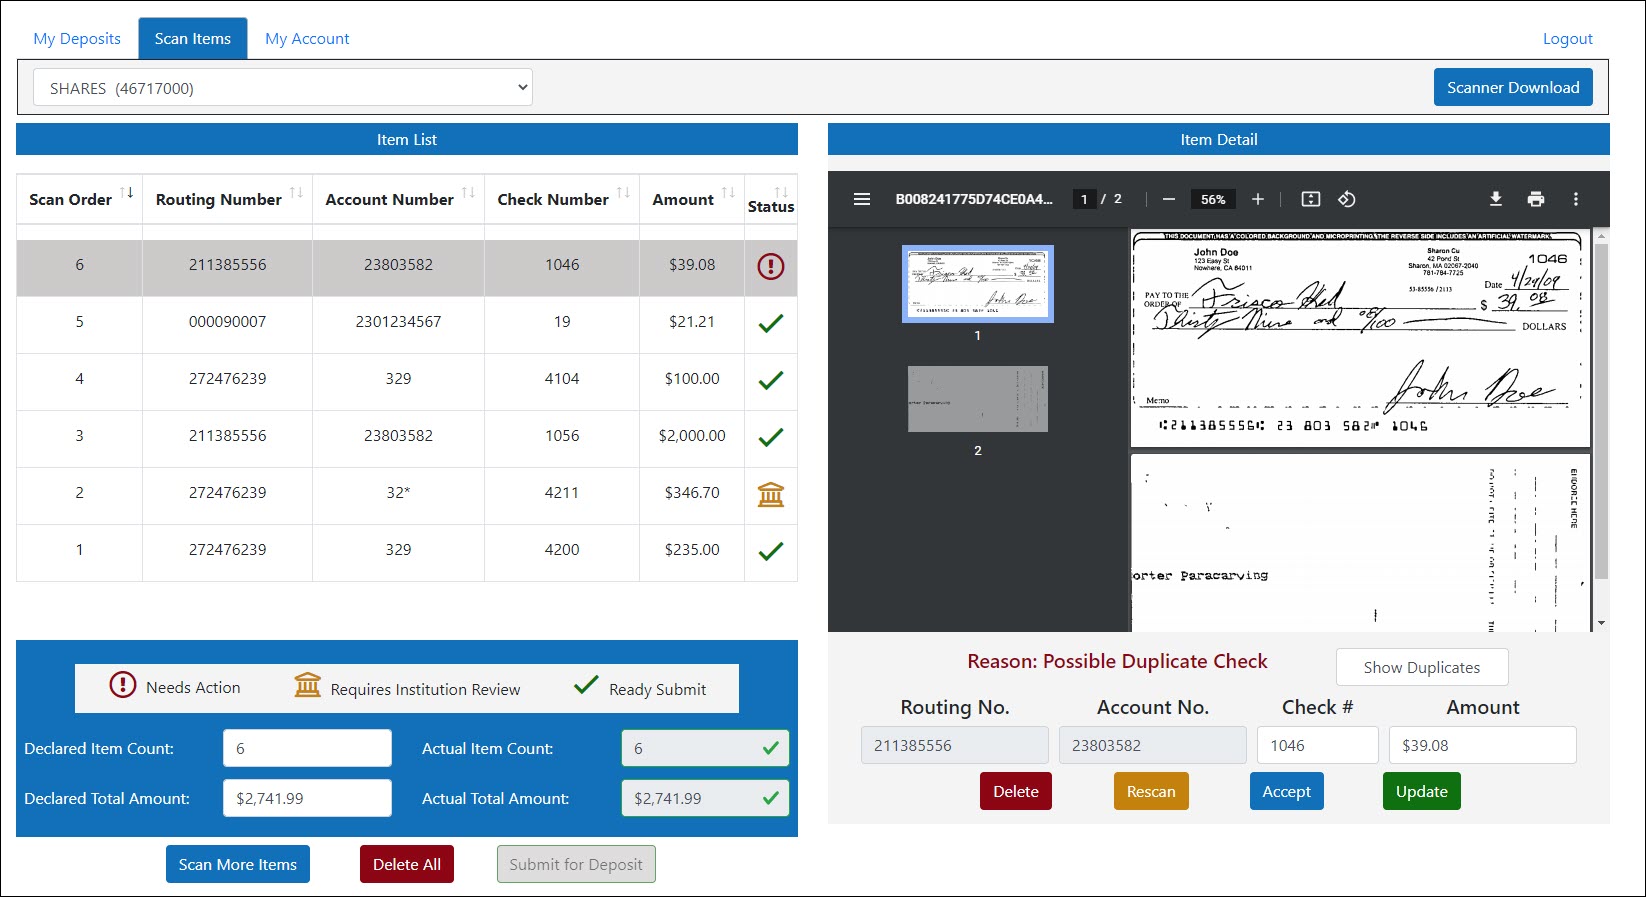Image resolution: width=1646 pixels, height=897 pixels.
Task: Click institution review icon for check 4211
Action: click(x=770, y=494)
